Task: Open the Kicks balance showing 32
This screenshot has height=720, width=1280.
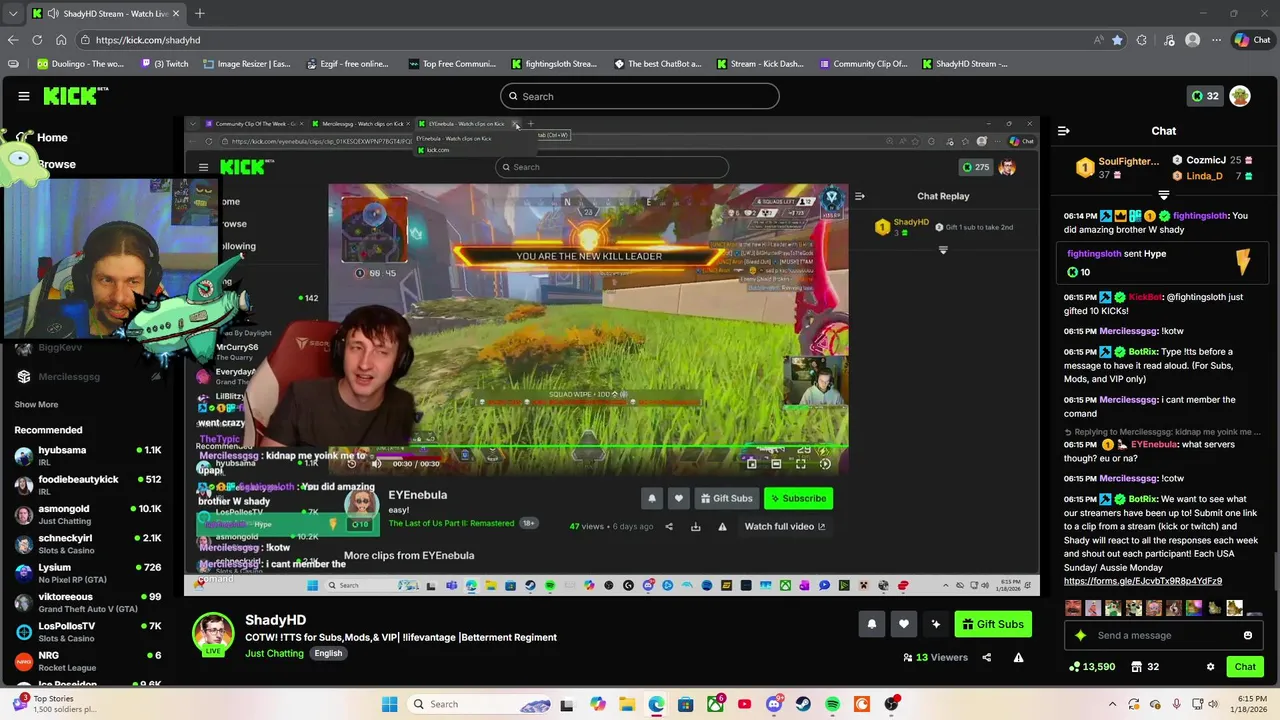Action: tap(1204, 96)
